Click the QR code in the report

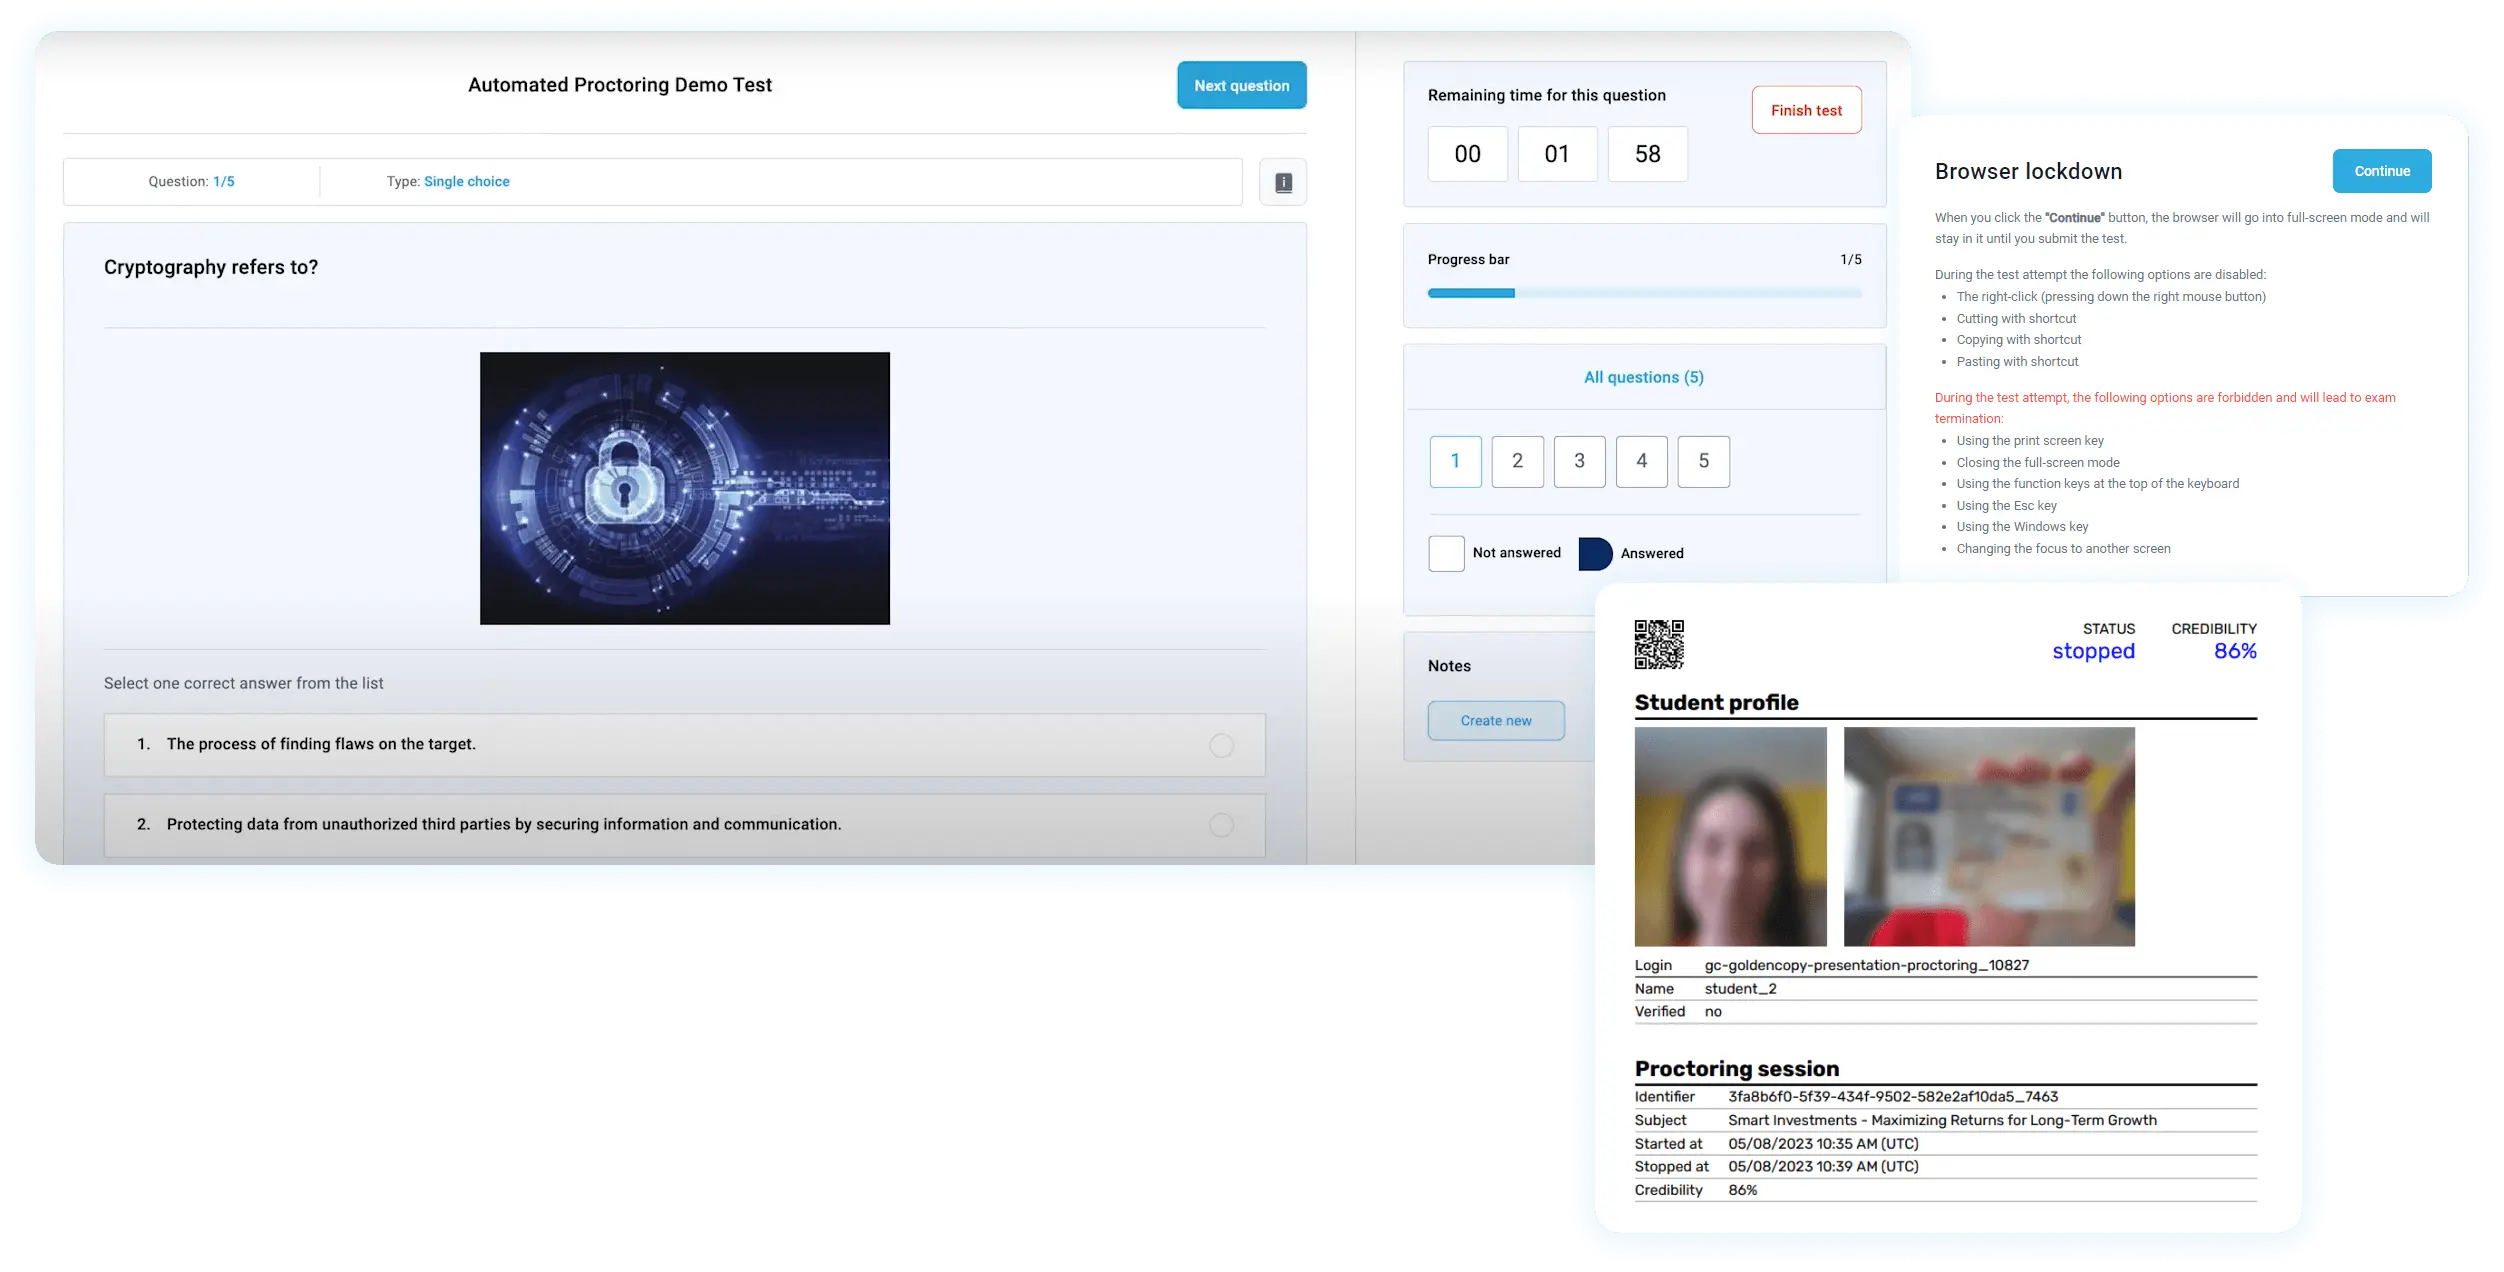point(1659,644)
